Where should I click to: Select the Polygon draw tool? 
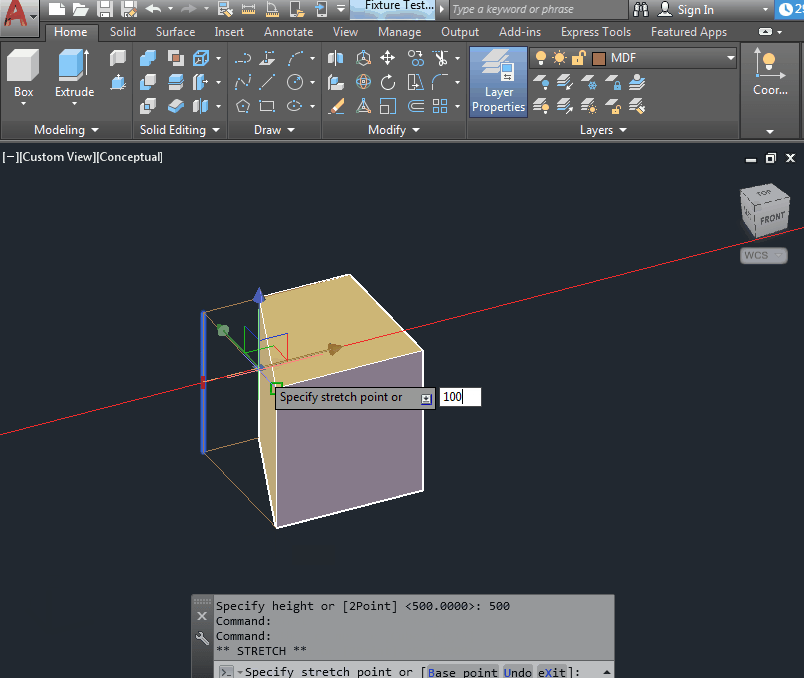tap(243, 106)
